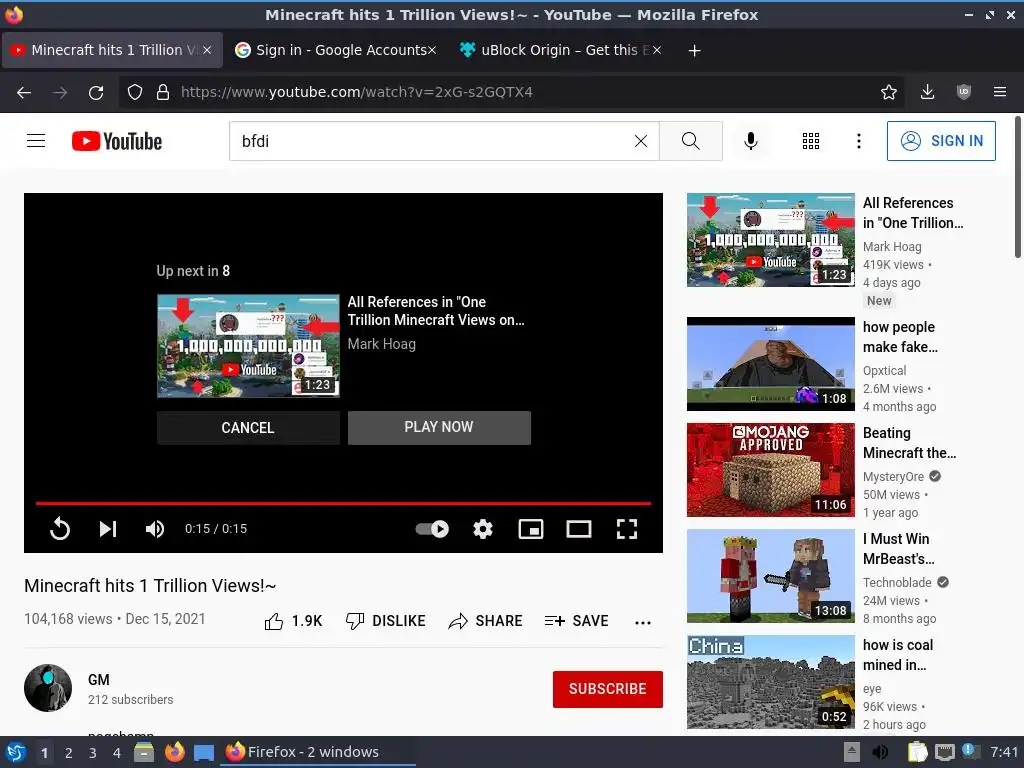This screenshot has height=768, width=1024.
Task: Mute the video with the speaker icon
Action: point(155,528)
